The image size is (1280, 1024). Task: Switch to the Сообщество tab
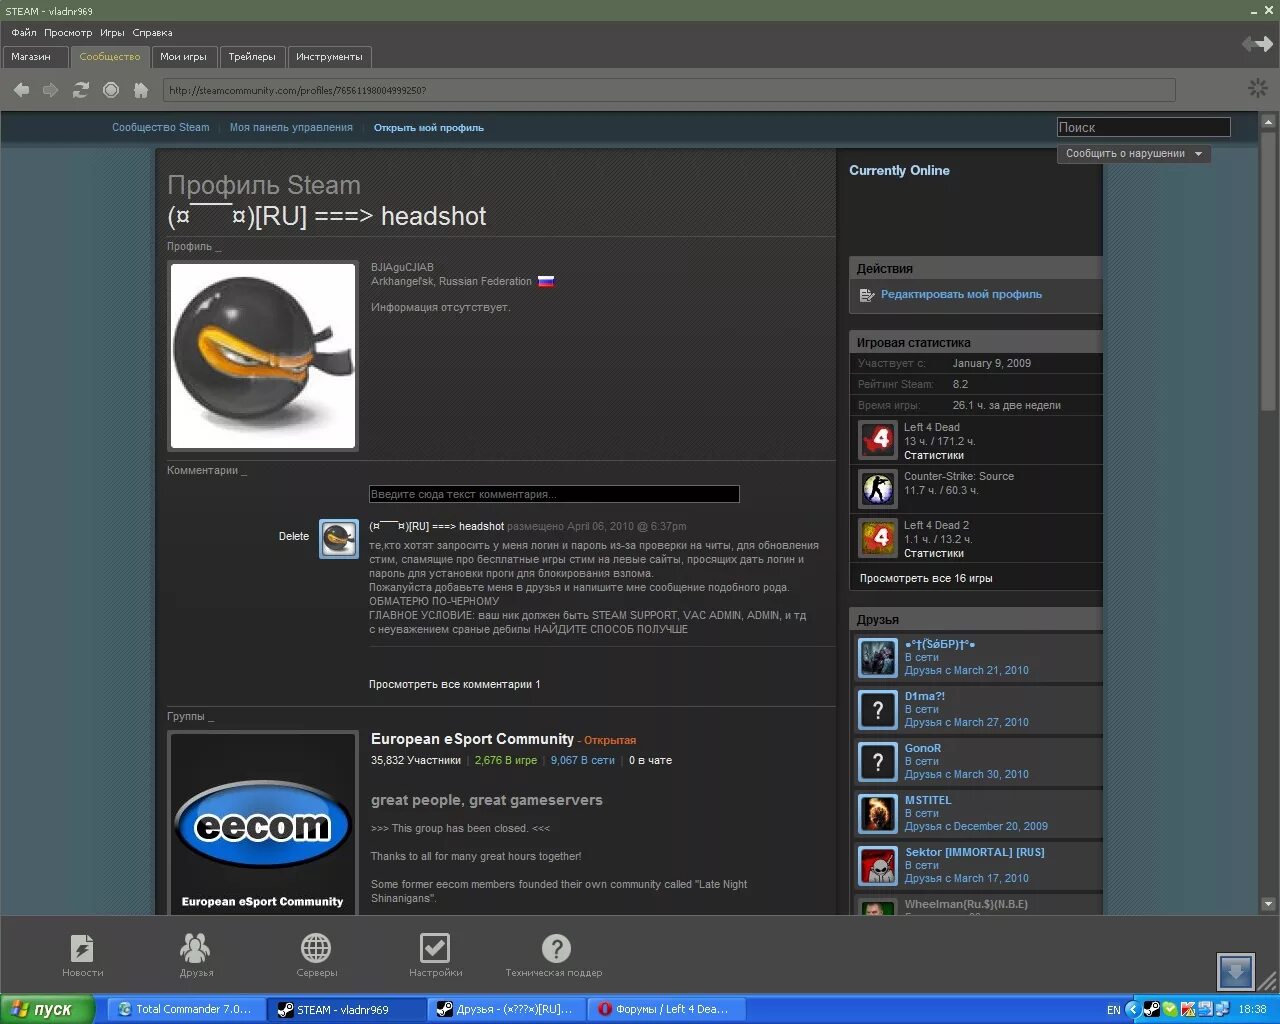pyautogui.click(x=110, y=57)
